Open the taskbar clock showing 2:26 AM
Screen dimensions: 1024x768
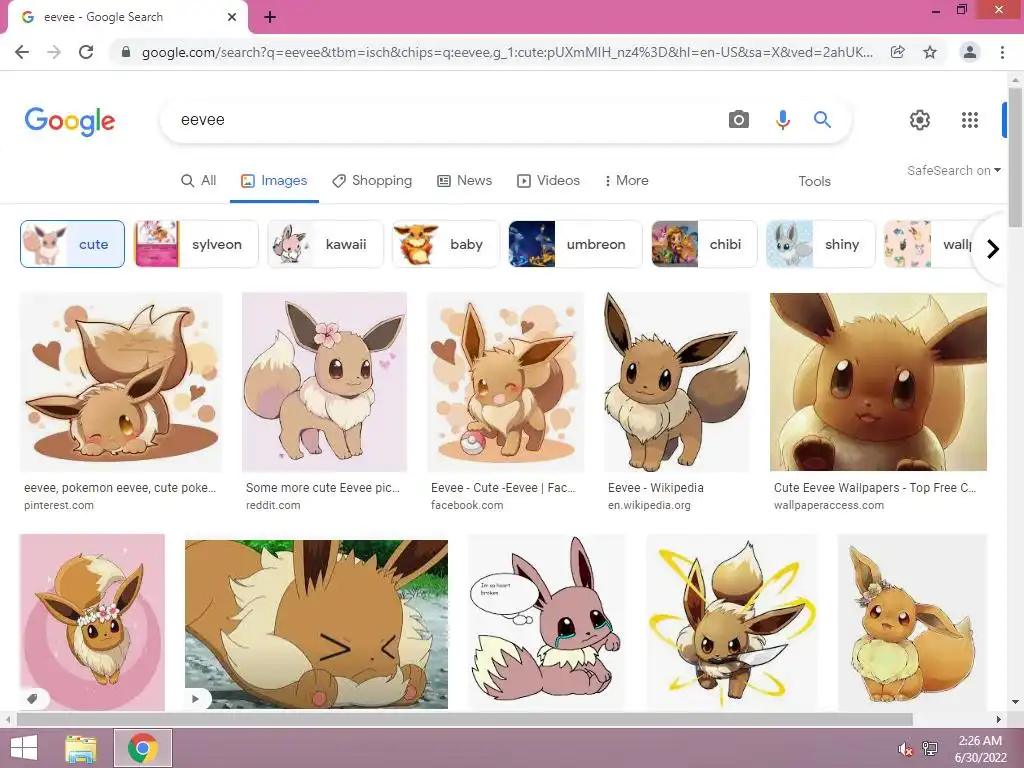coord(980,749)
